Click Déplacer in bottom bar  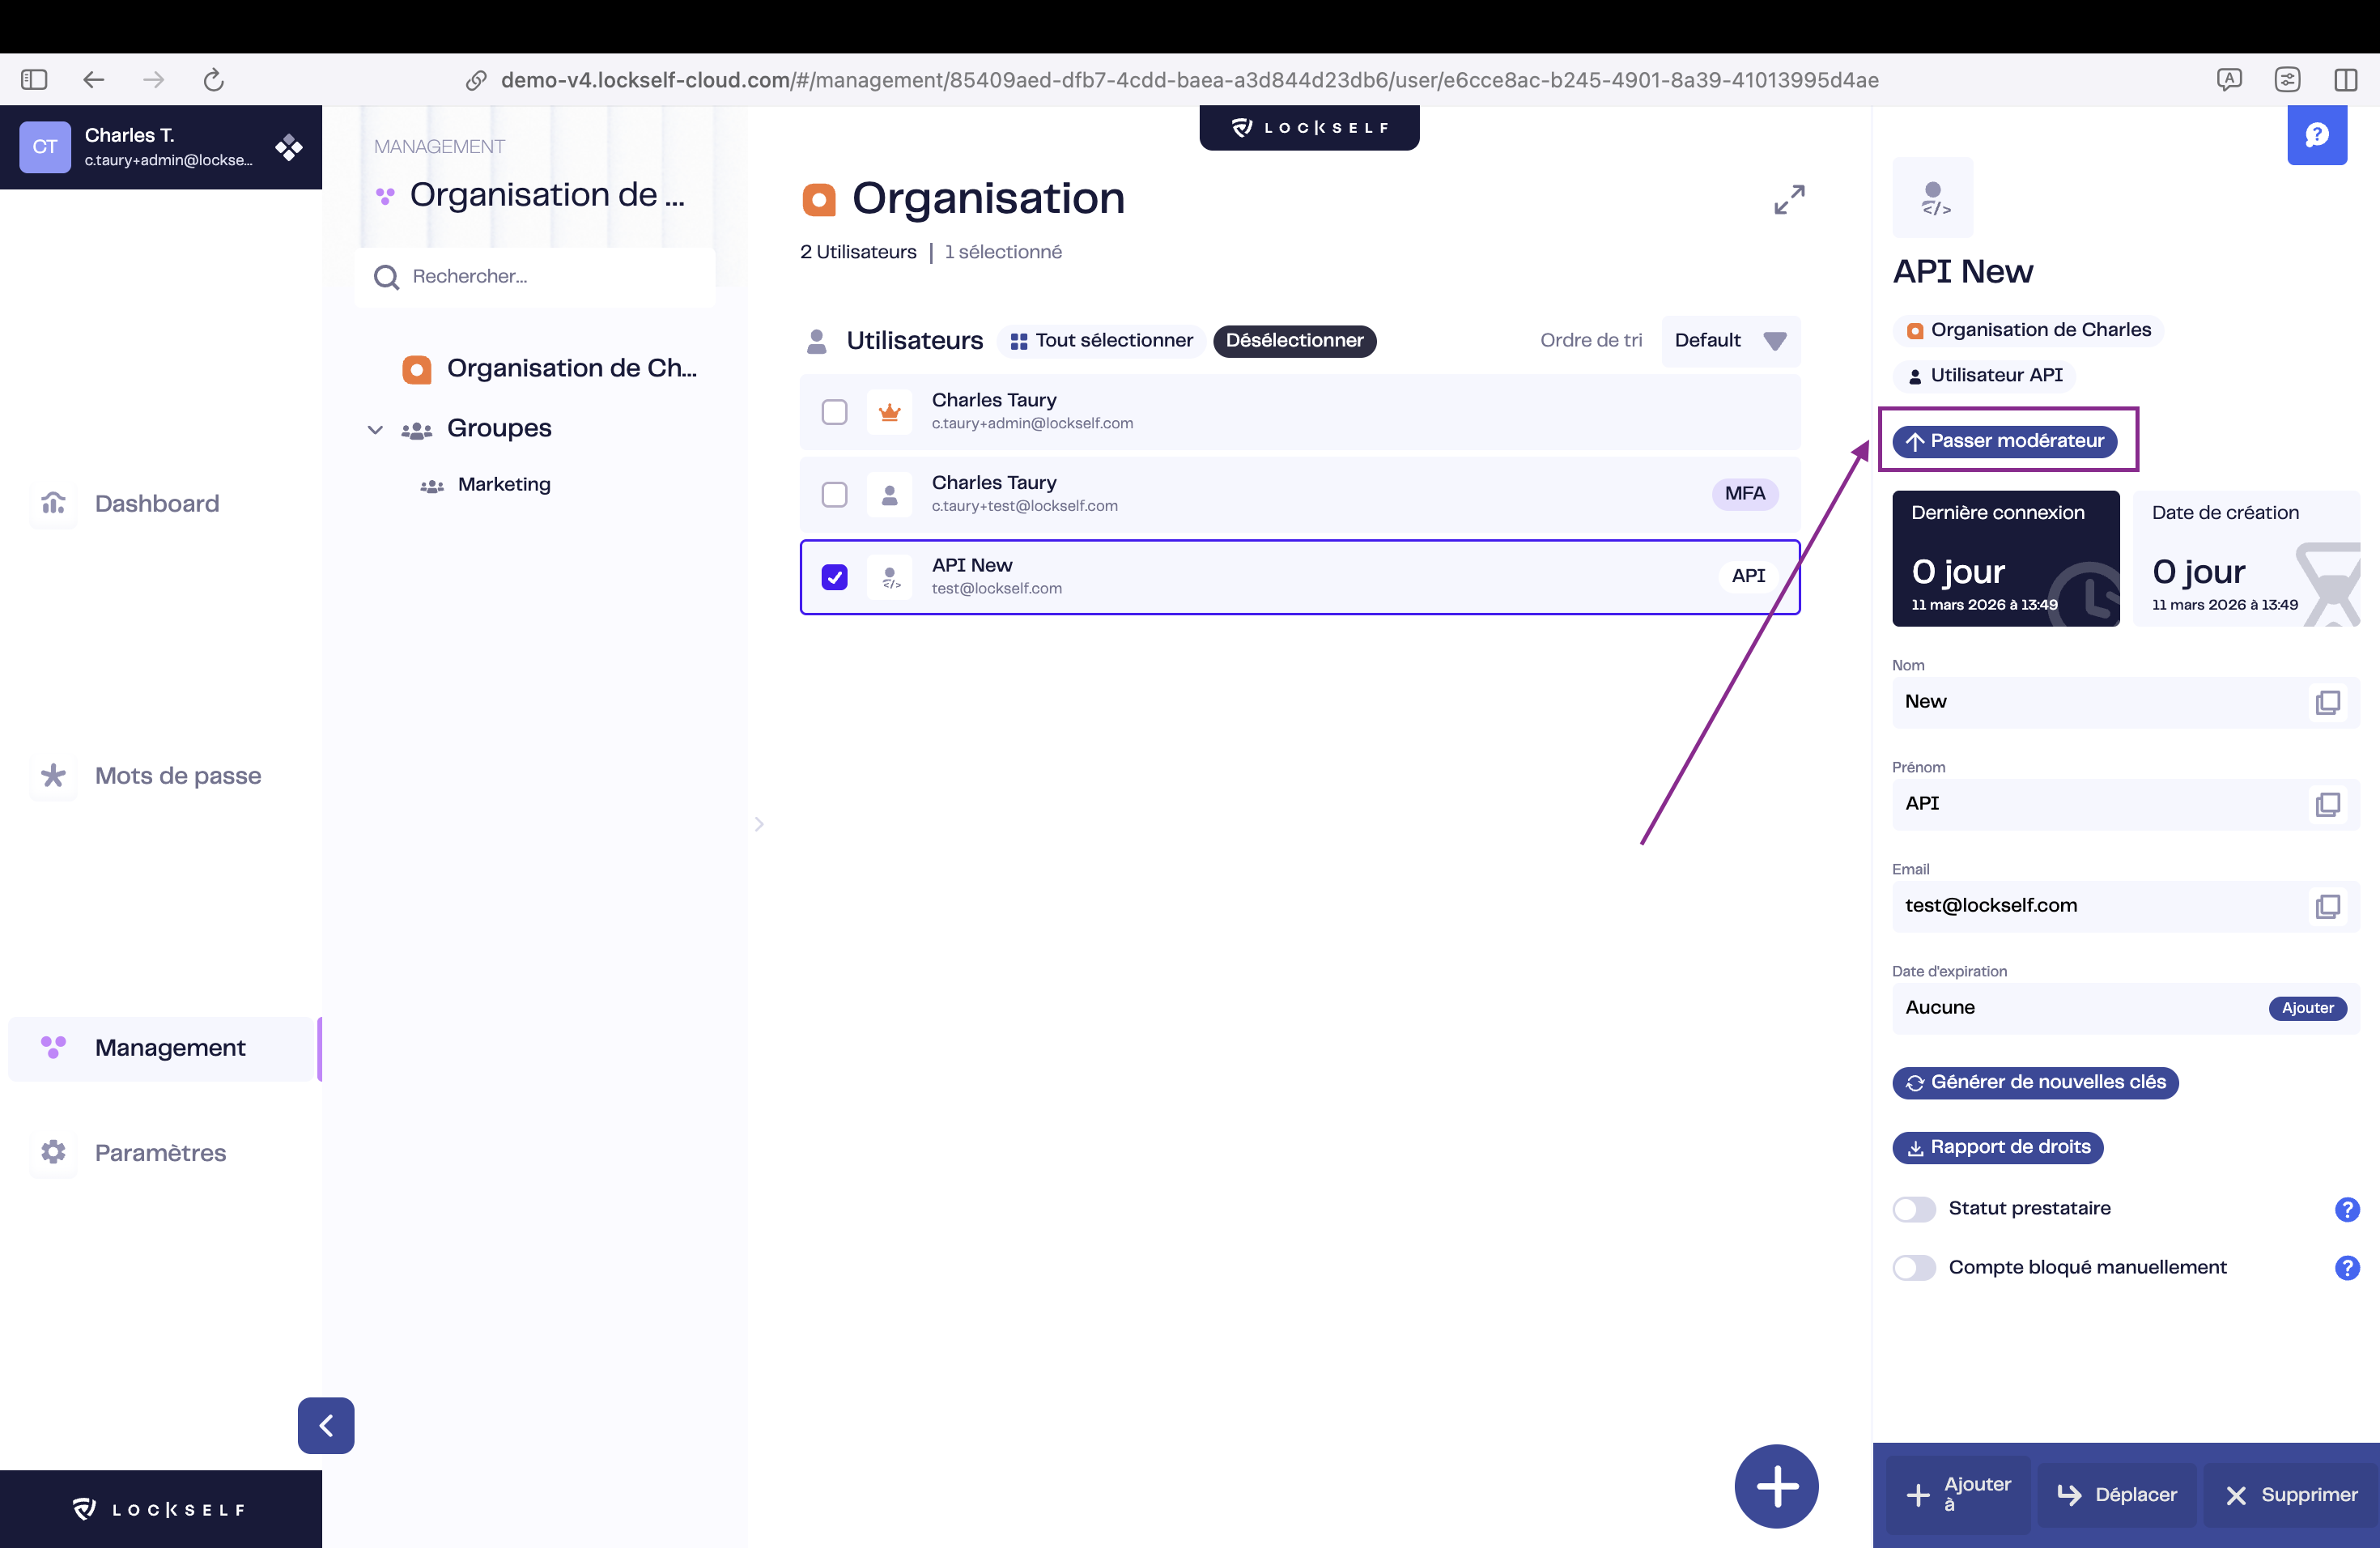(x=2117, y=1495)
